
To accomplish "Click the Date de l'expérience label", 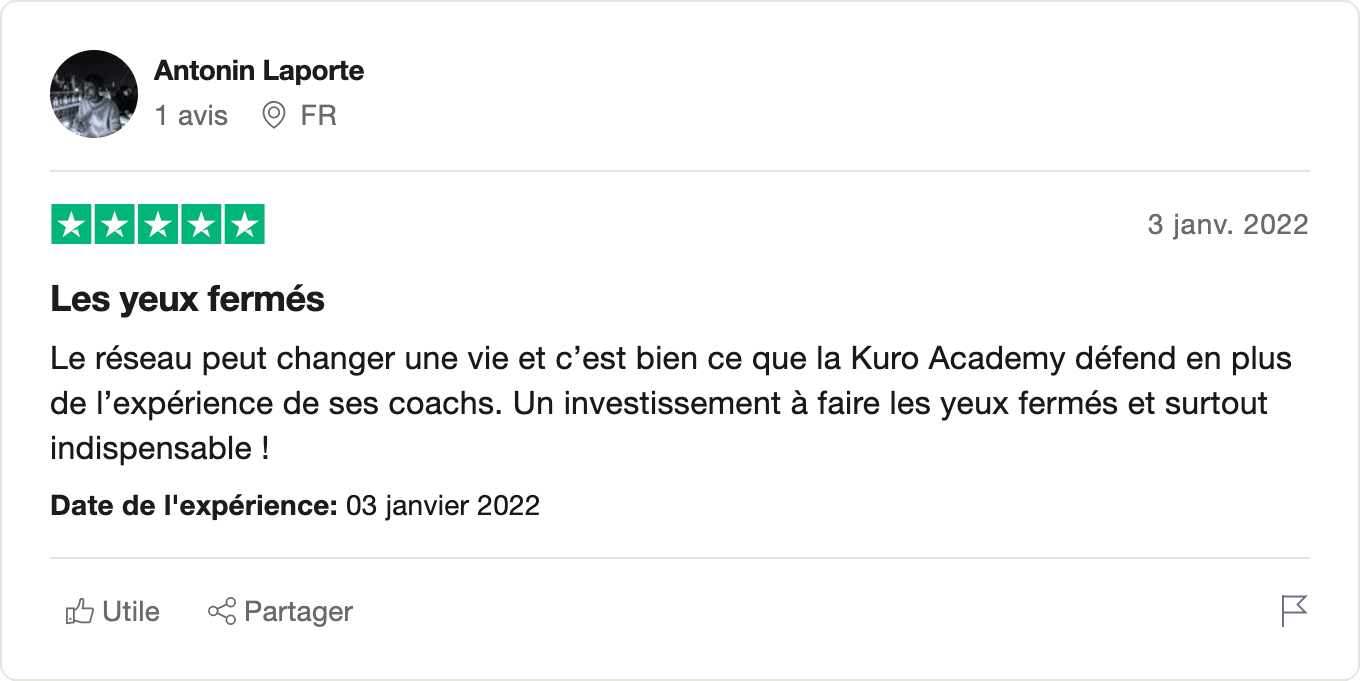I will click(194, 506).
